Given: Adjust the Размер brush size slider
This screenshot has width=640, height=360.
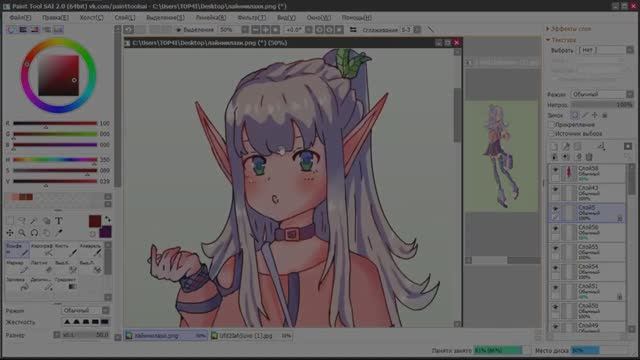Looking at the screenshot, I should (85, 335).
